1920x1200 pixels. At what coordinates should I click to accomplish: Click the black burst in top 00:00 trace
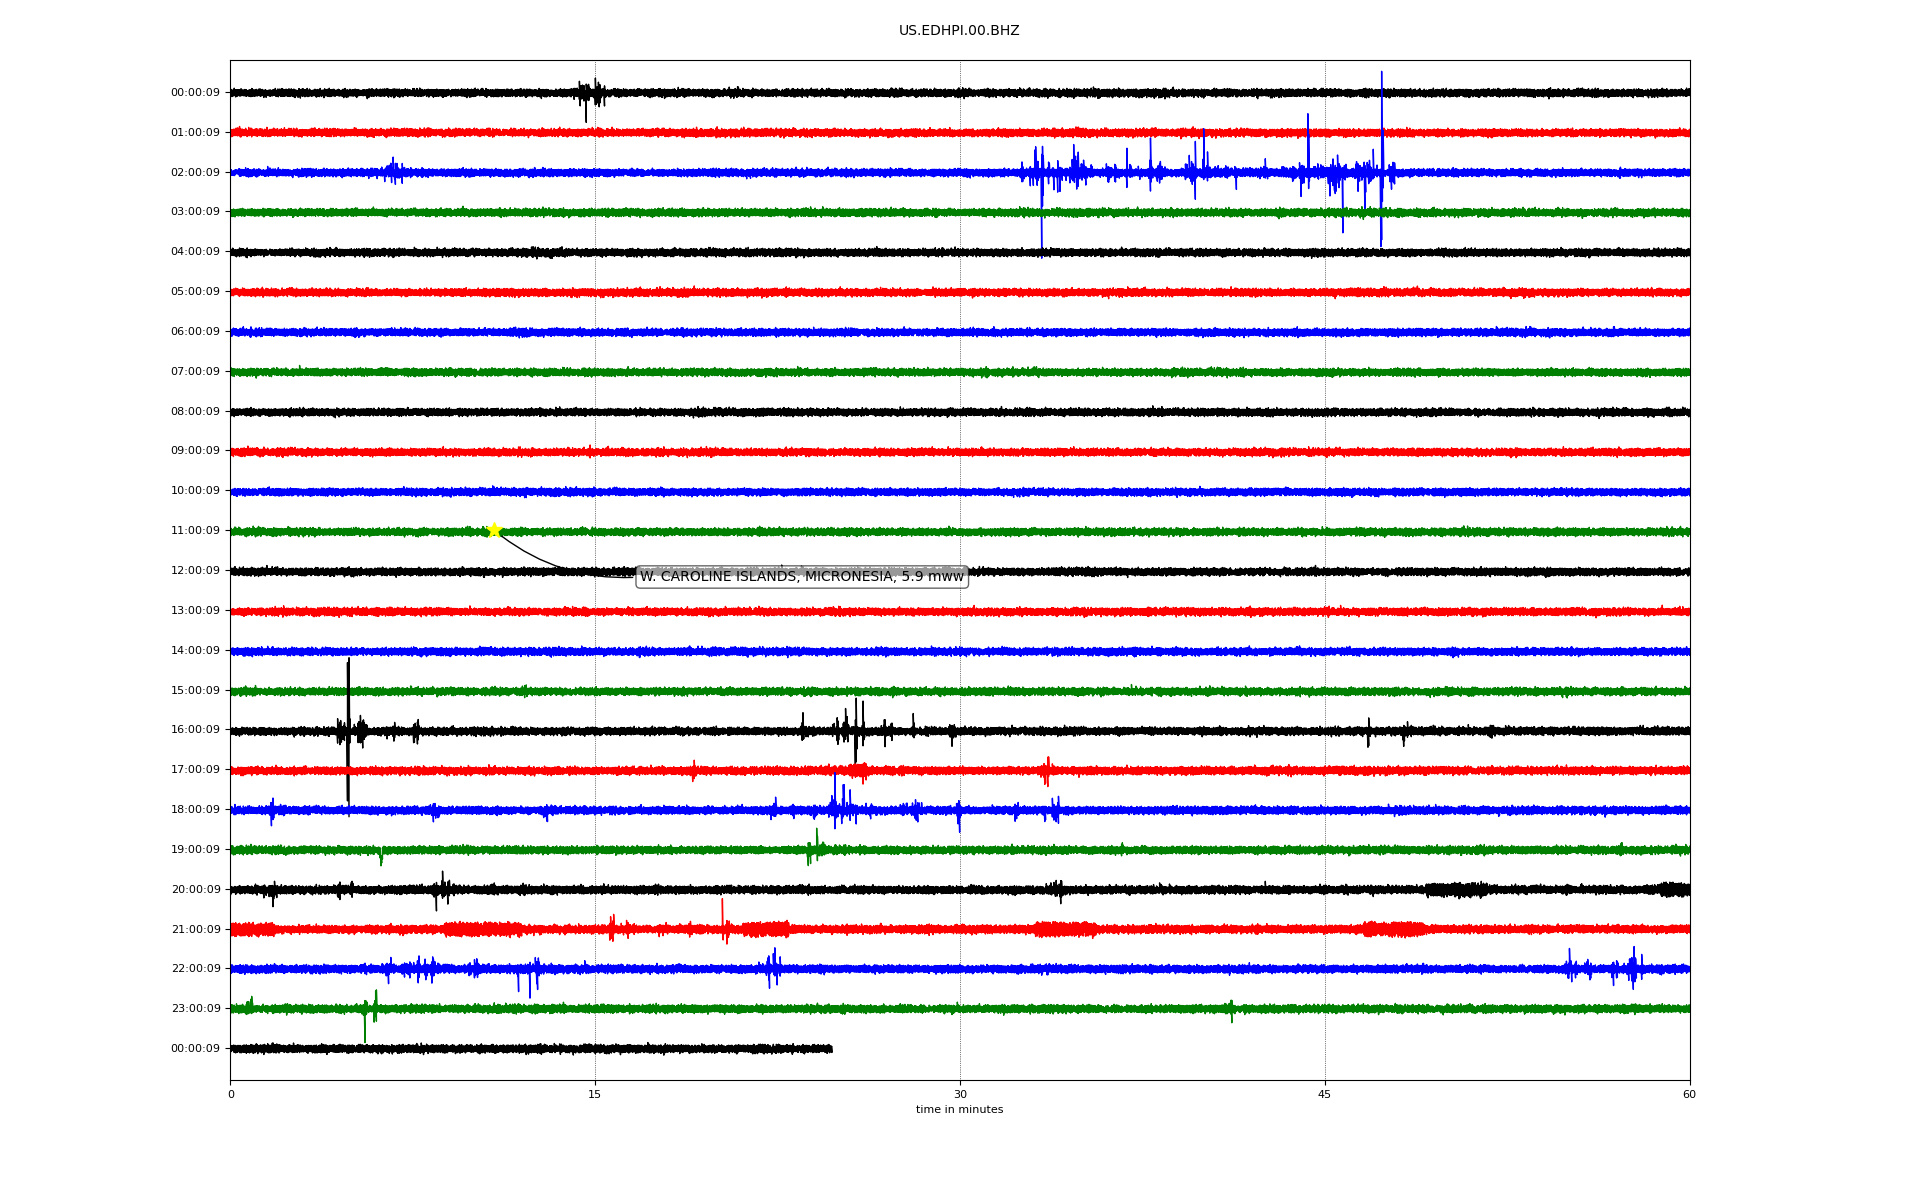click(591, 94)
